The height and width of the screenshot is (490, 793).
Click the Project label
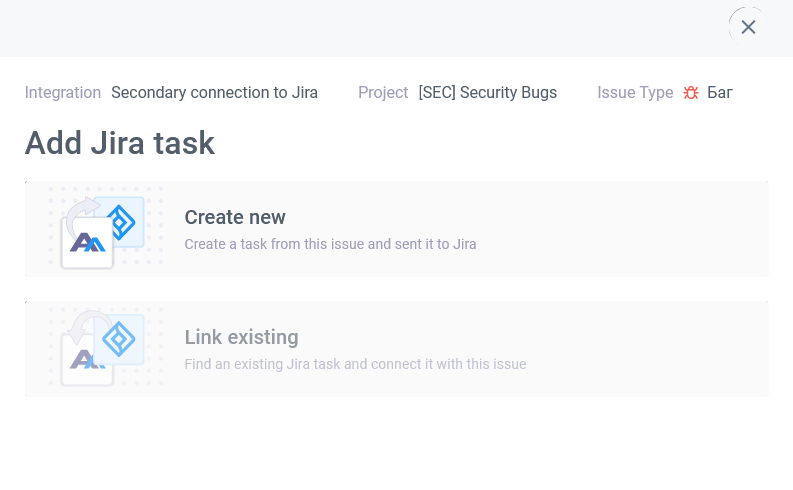pyautogui.click(x=383, y=93)
